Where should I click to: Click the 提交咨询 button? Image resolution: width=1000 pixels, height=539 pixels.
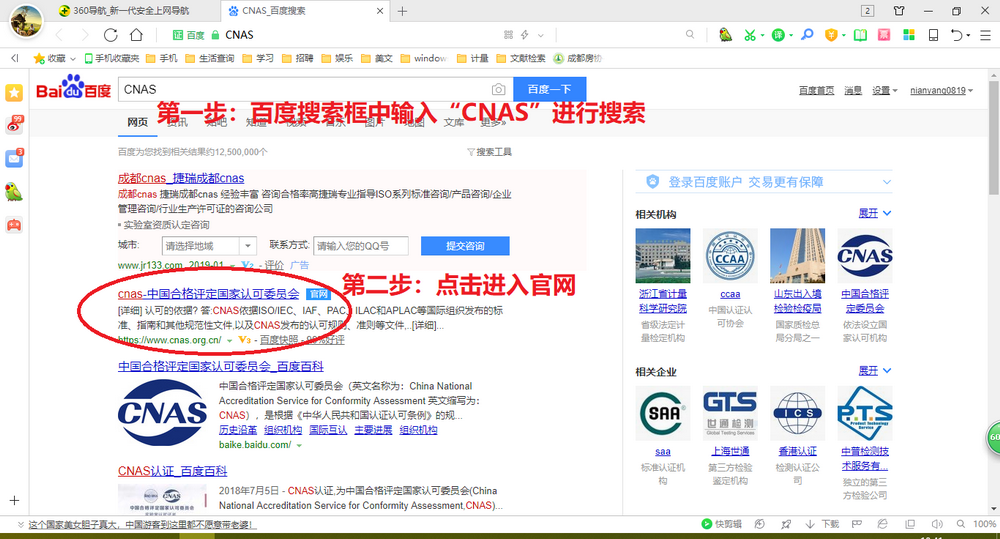pyautogui.click(x=465, y=246)
